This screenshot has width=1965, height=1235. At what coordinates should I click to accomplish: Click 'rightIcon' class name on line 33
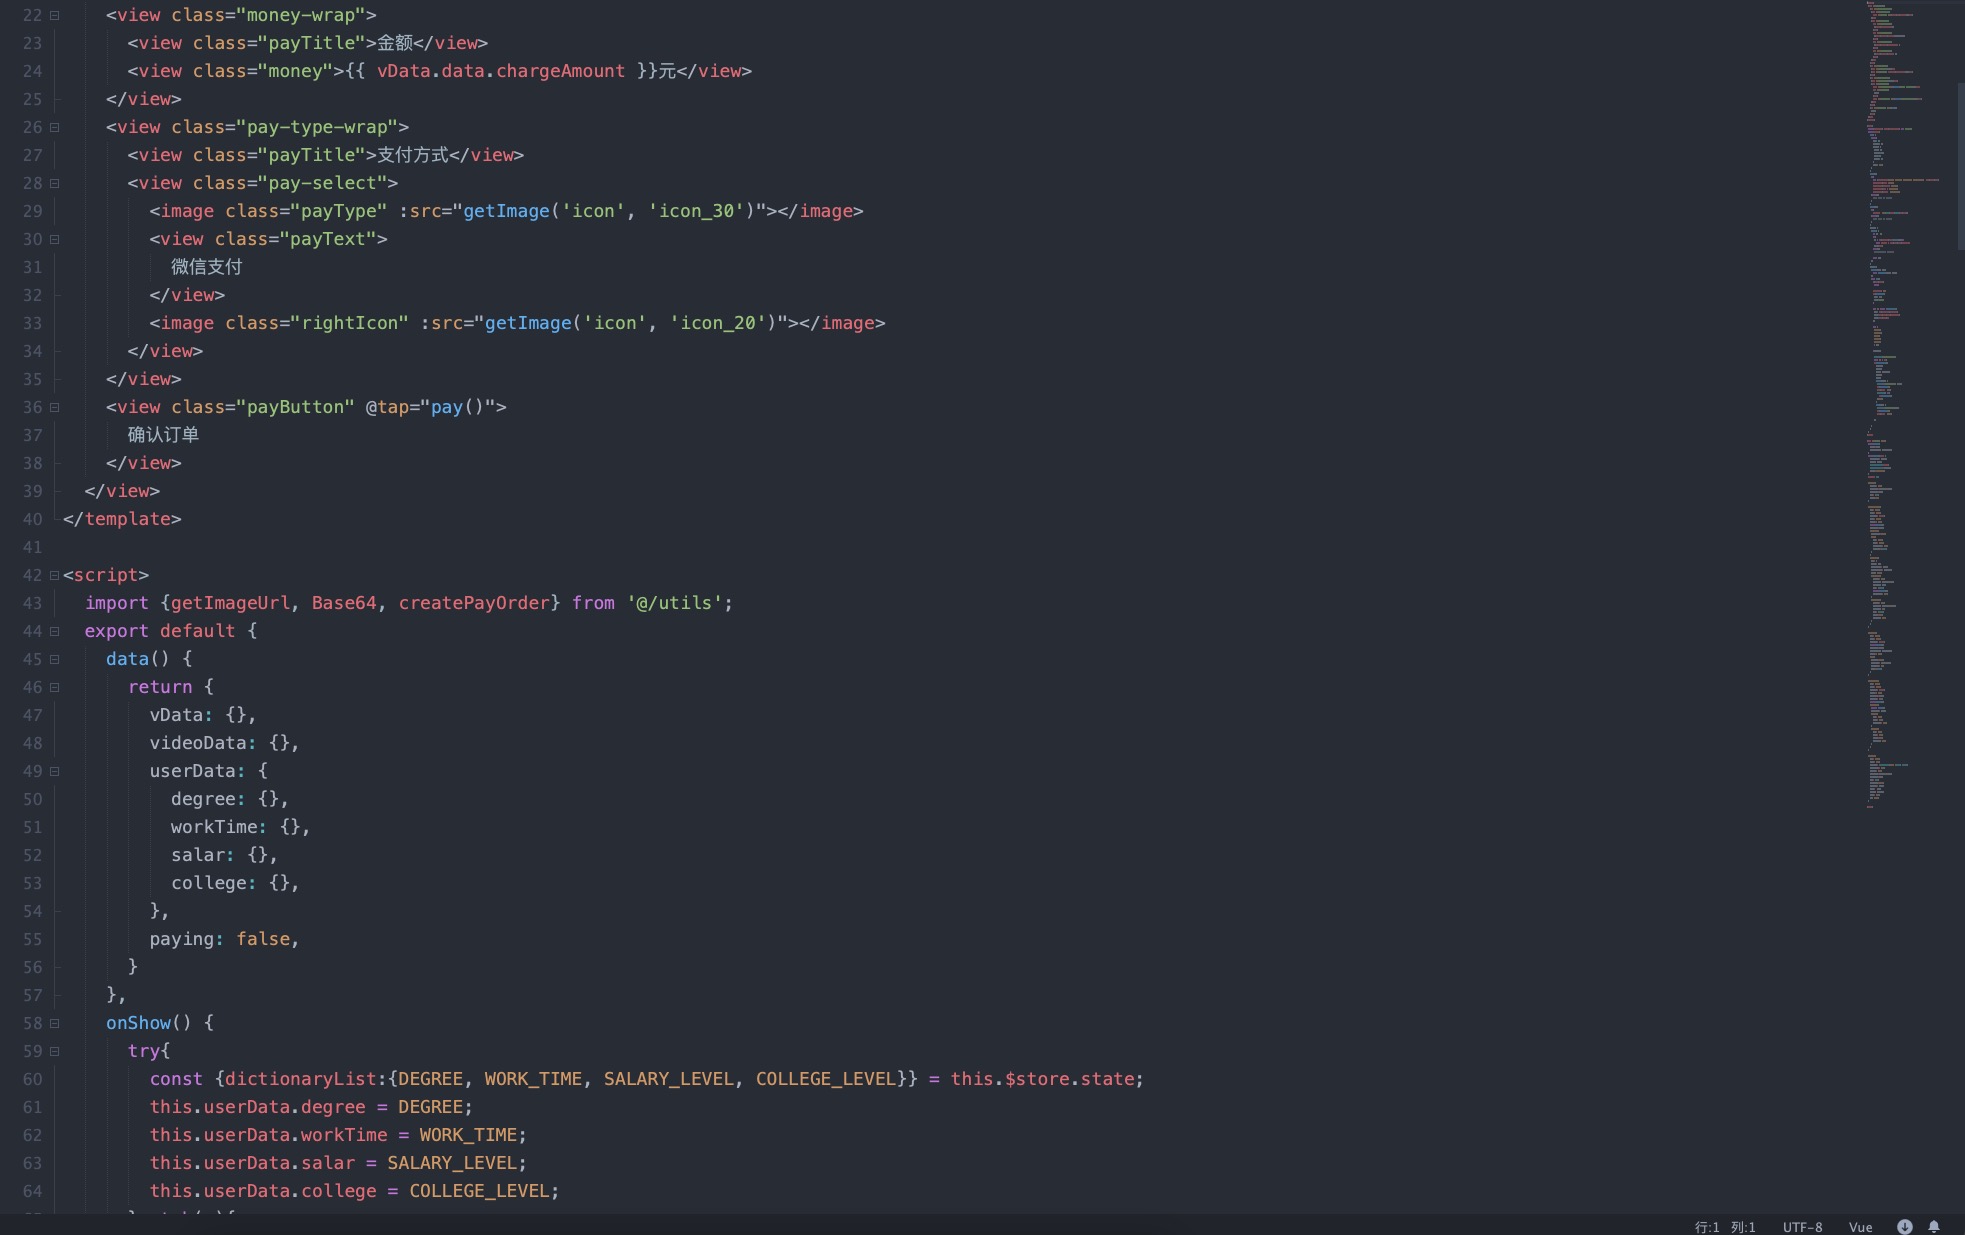tap(350, 323)
